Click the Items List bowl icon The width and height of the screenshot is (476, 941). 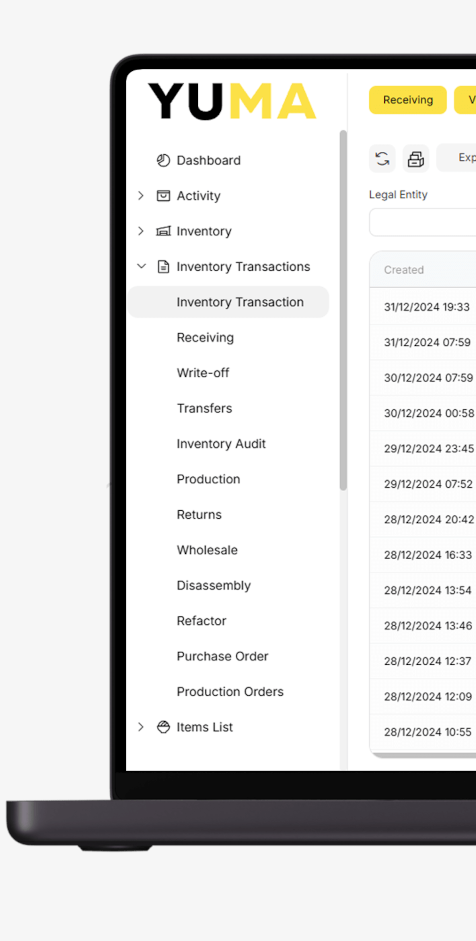coord(163,727)
